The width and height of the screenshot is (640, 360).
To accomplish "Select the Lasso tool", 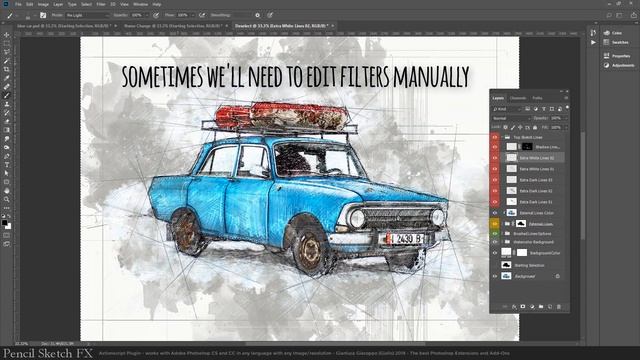I will coord(7,52).
